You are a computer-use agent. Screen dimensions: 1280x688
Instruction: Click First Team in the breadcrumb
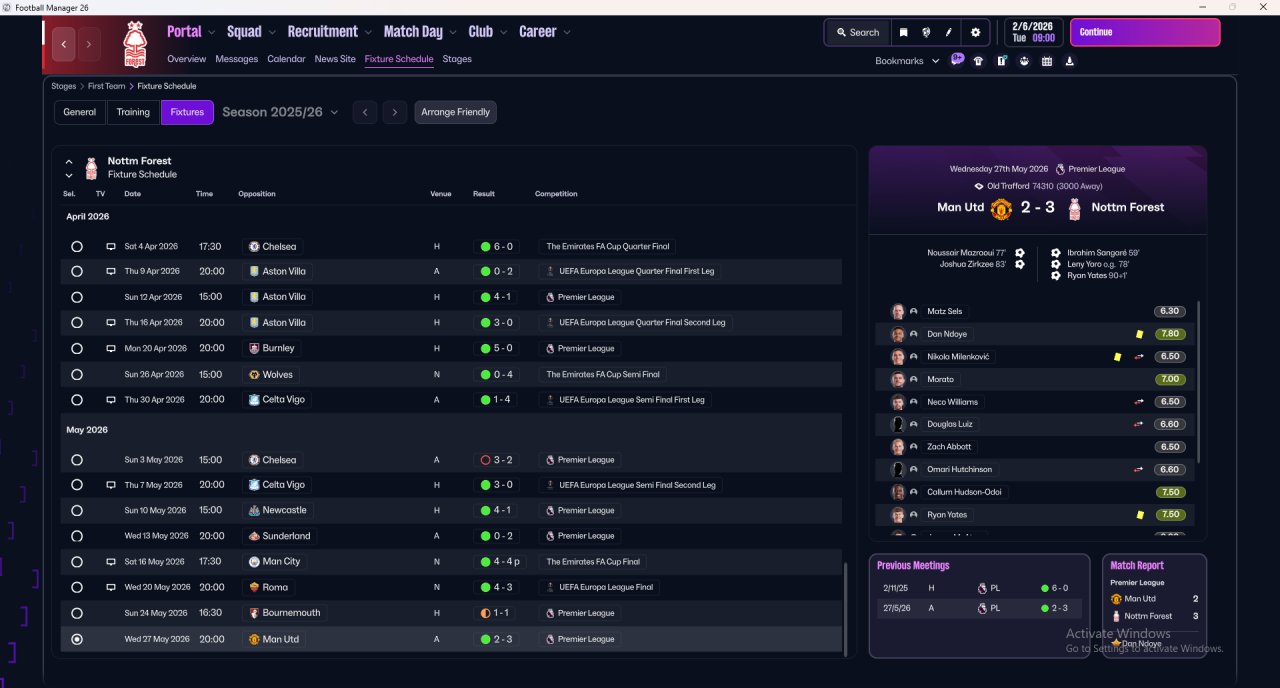(x=107, y=86)
